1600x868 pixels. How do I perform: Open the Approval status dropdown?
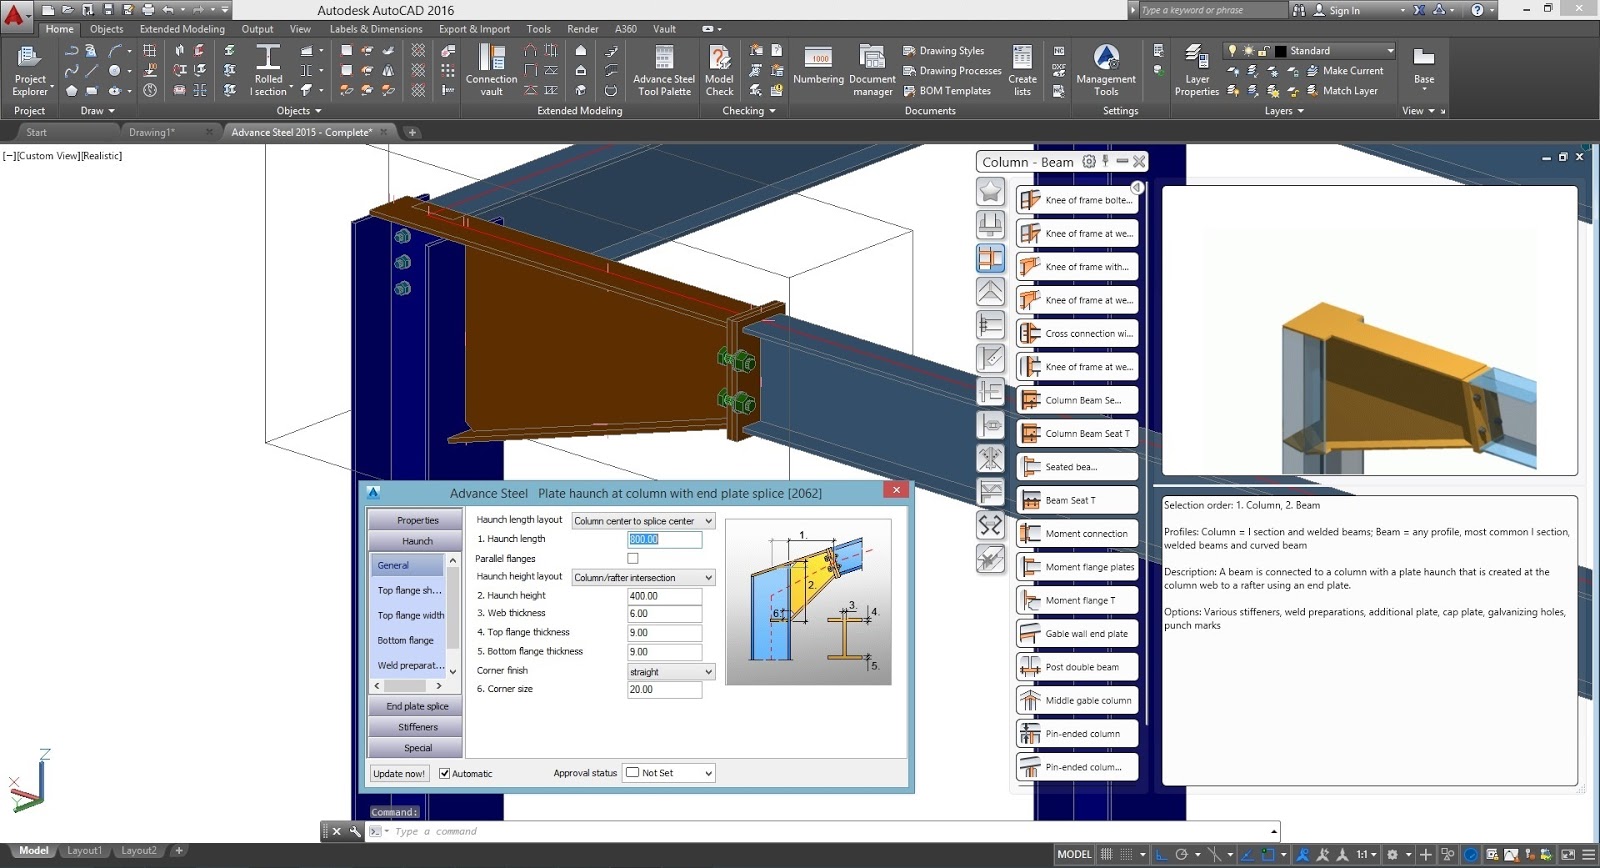tap(669, 772)
